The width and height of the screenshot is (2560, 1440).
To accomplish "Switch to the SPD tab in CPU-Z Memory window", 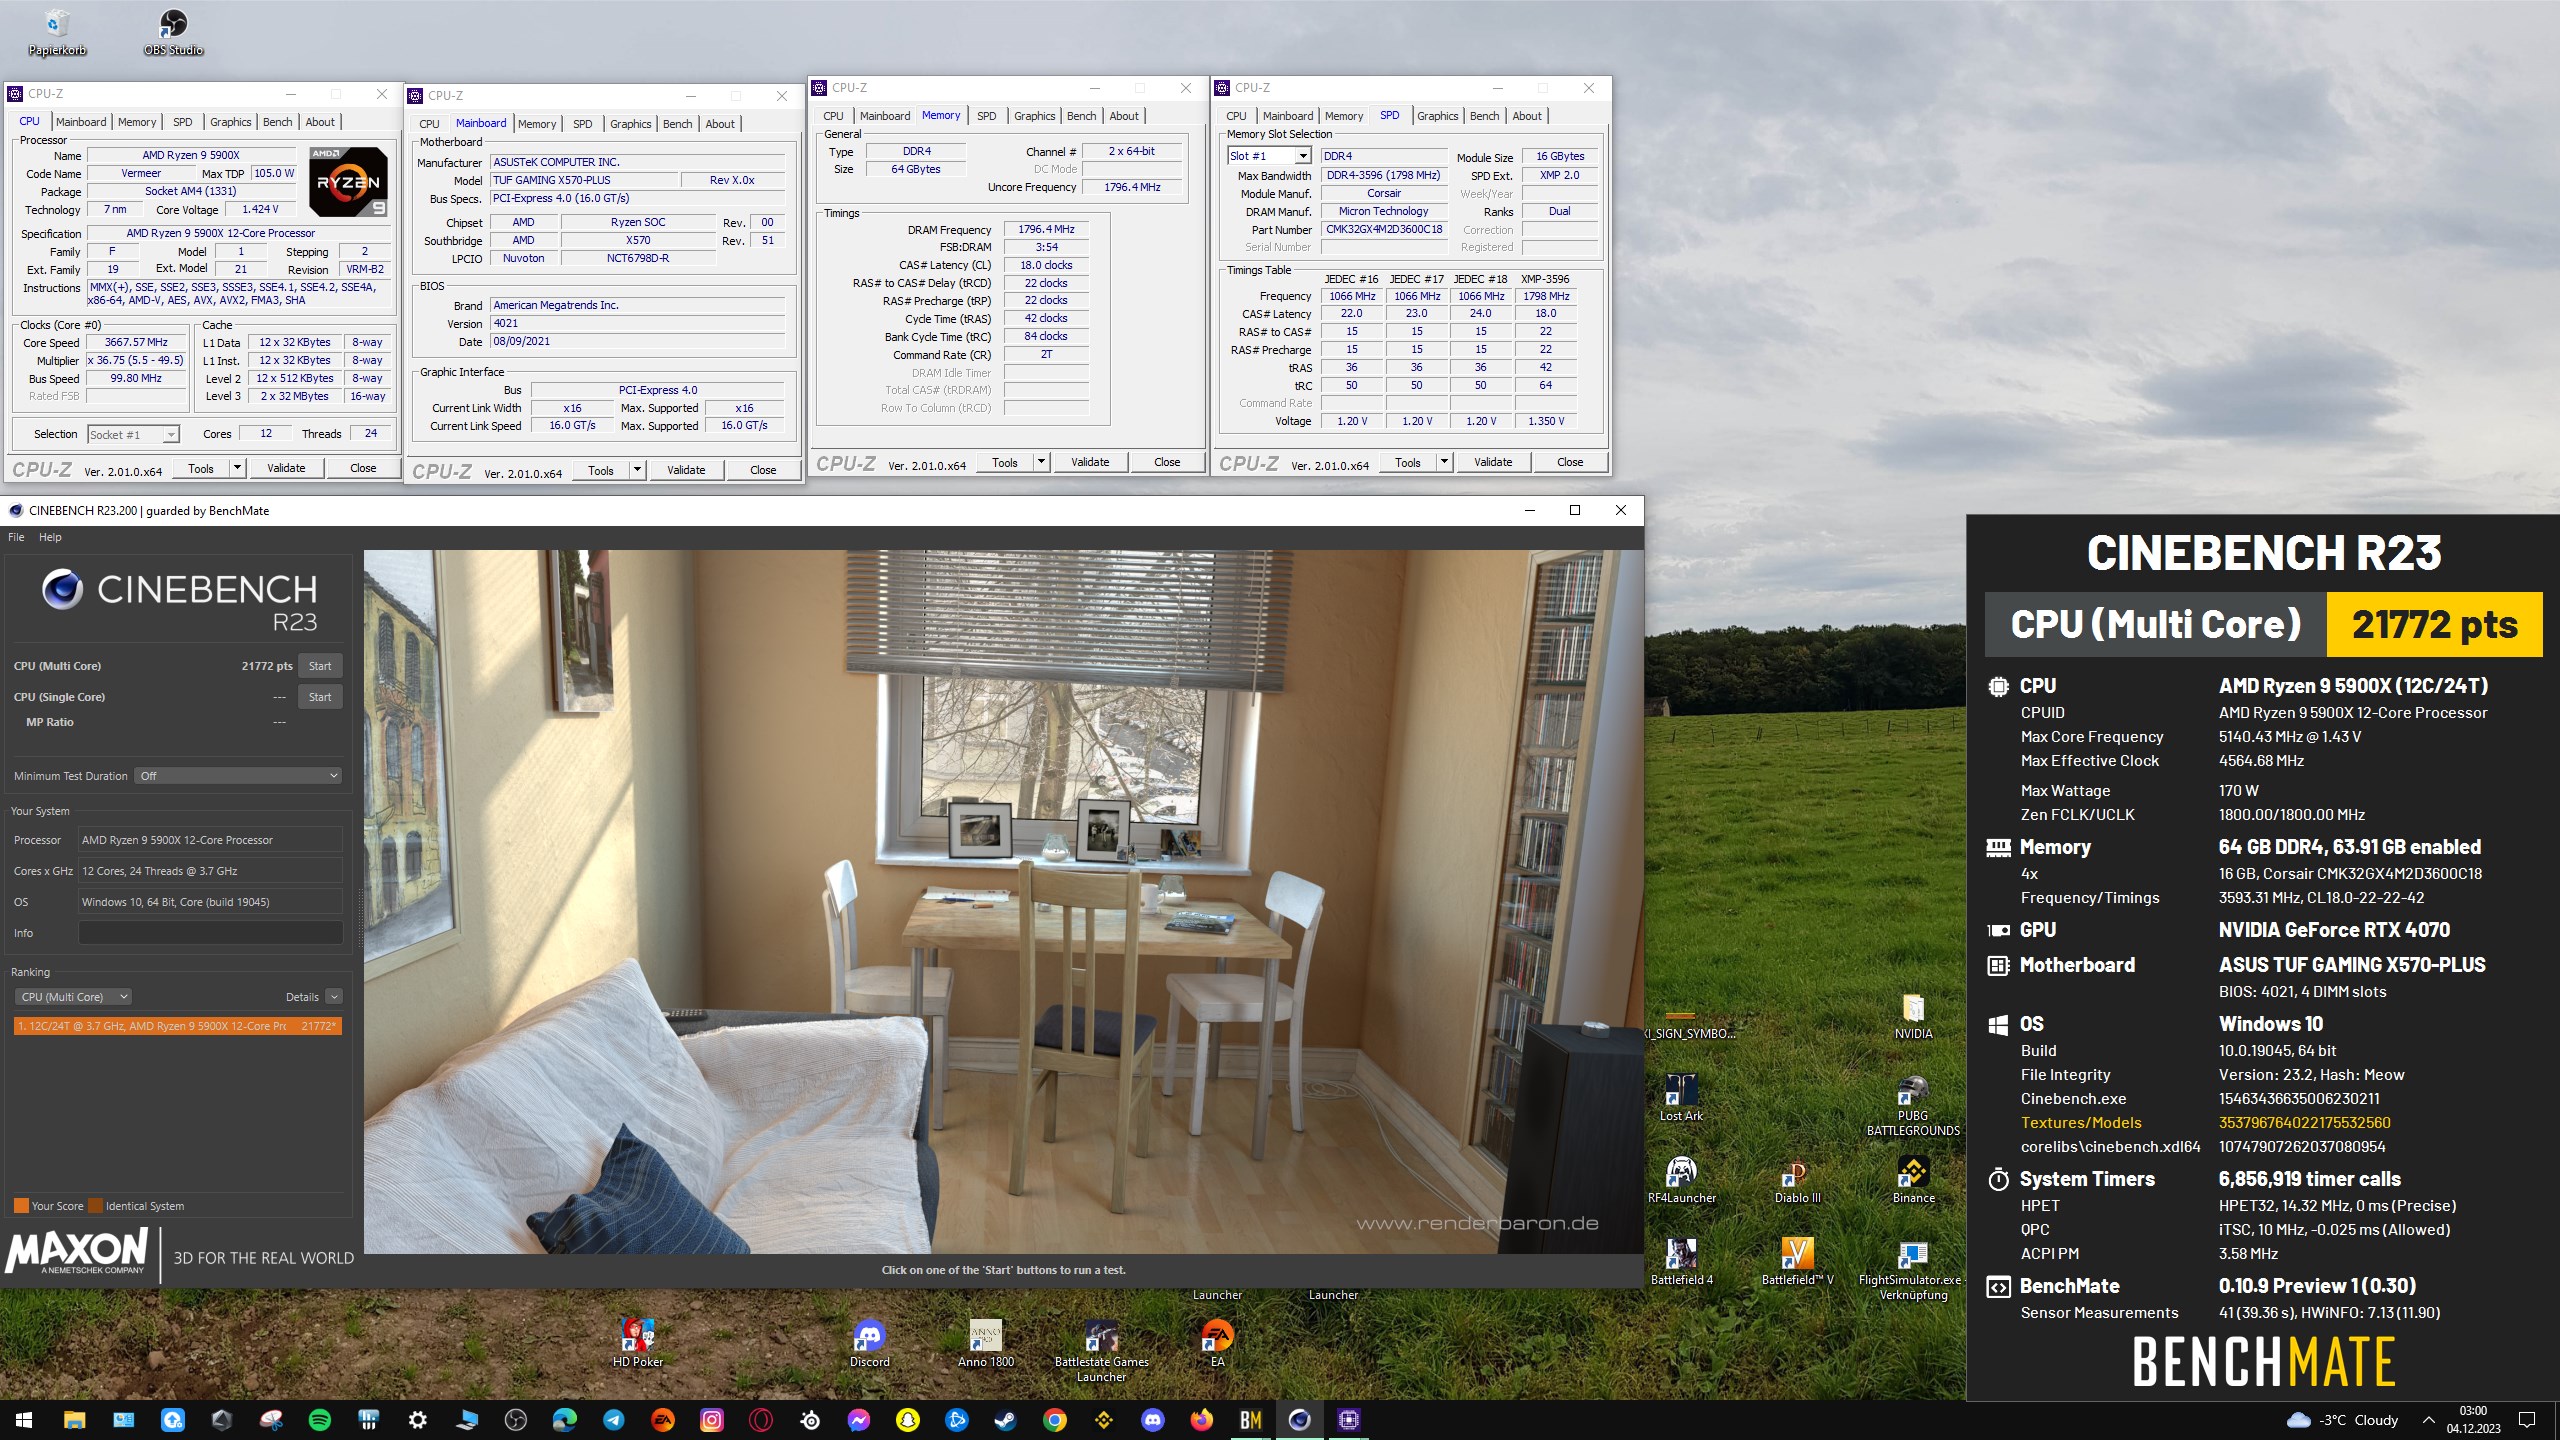I will tap(986, 116).
